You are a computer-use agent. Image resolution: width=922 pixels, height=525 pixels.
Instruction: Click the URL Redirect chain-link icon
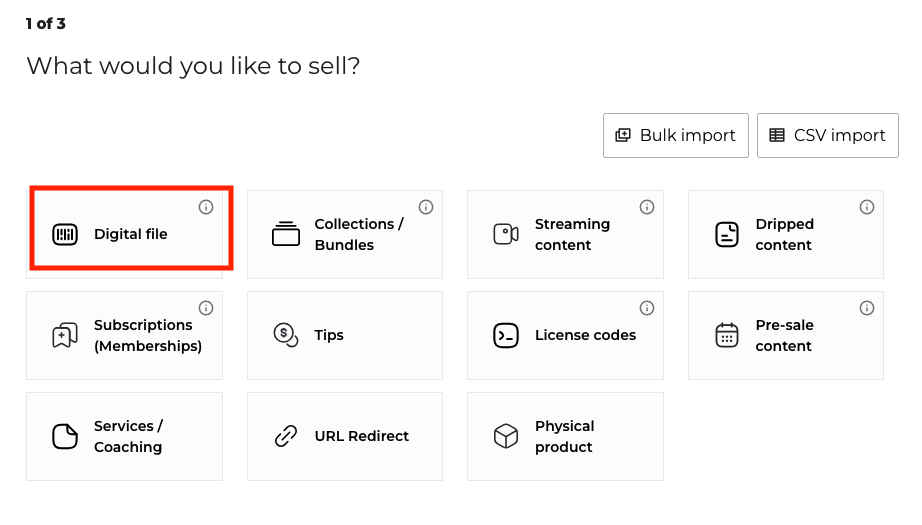(286, 437)
